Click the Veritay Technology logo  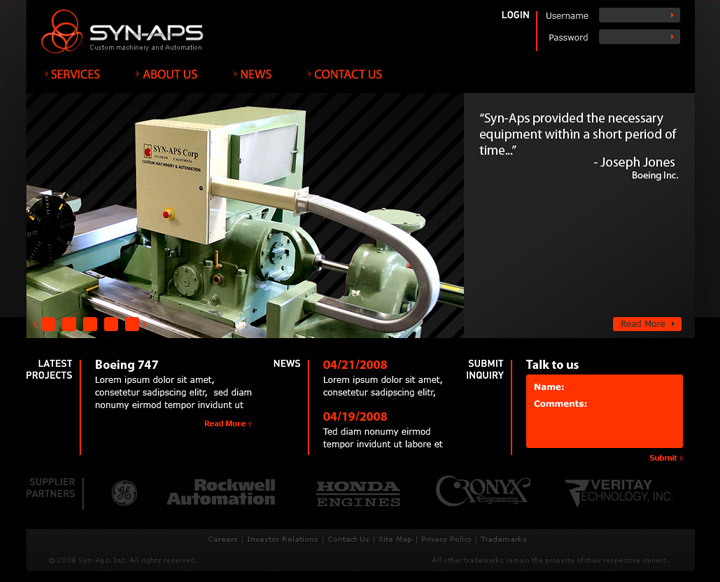tap(617, 492)
